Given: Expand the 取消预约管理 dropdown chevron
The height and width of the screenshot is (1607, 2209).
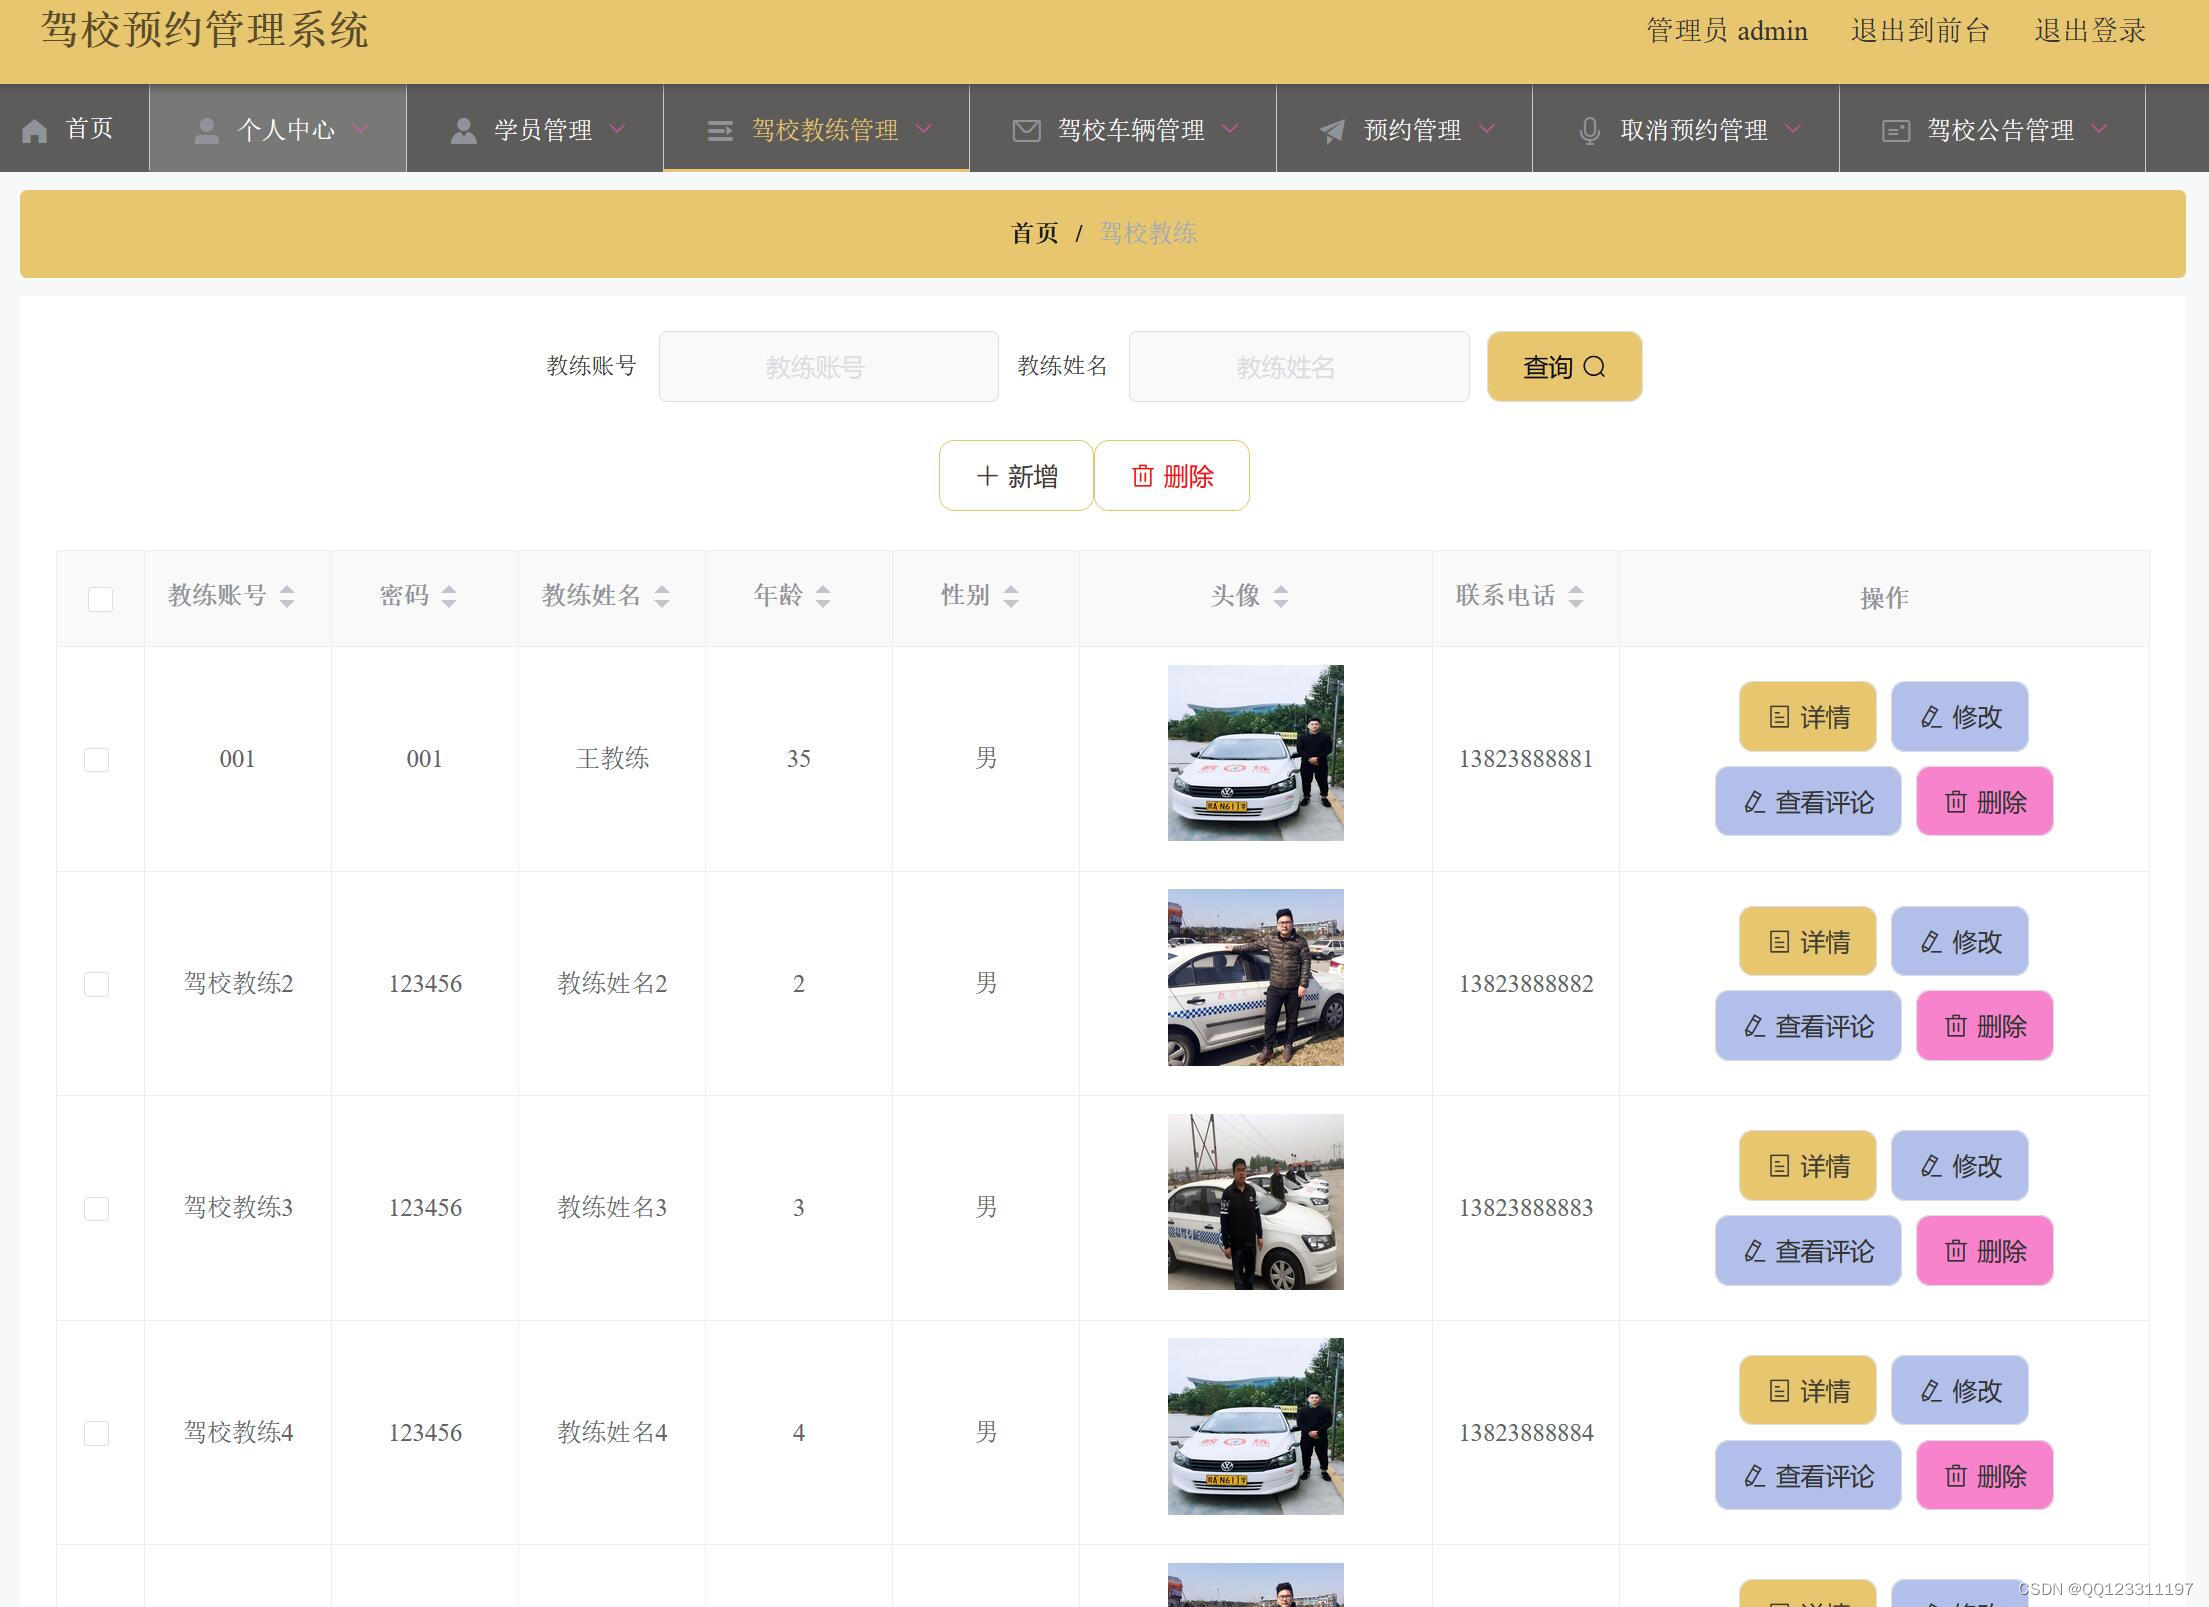Looking at the screenshot, I should (1794, 129).
